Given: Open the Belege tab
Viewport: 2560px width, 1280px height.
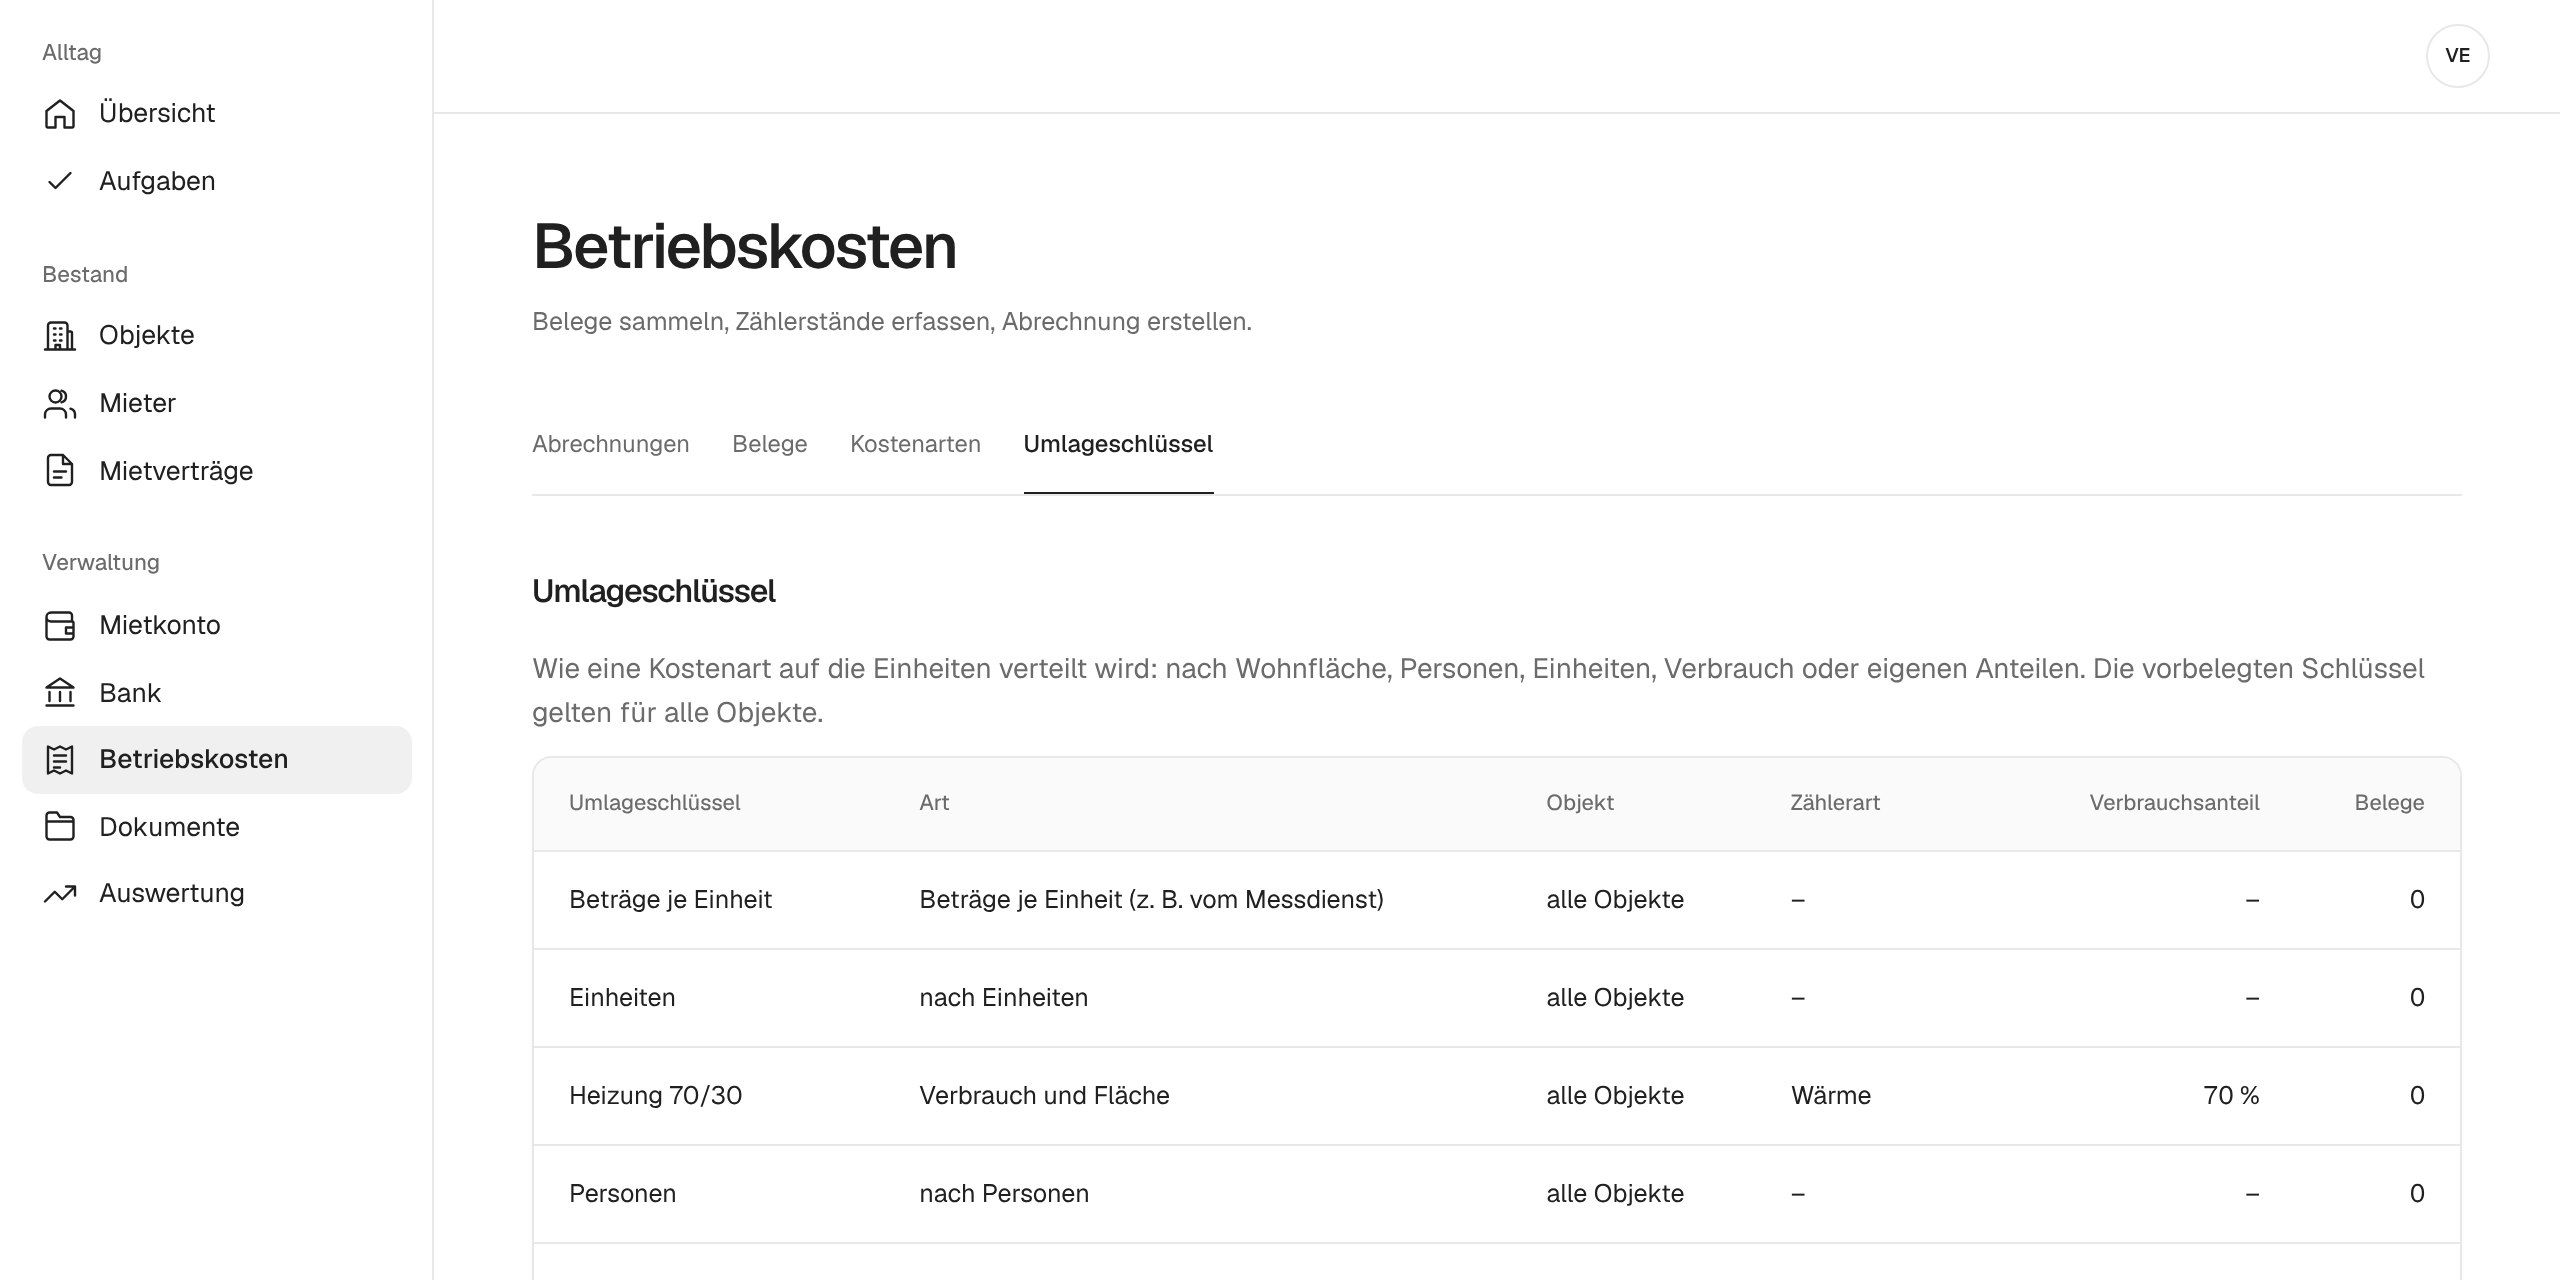Looking at the screenshot, I should coord(769,444).
